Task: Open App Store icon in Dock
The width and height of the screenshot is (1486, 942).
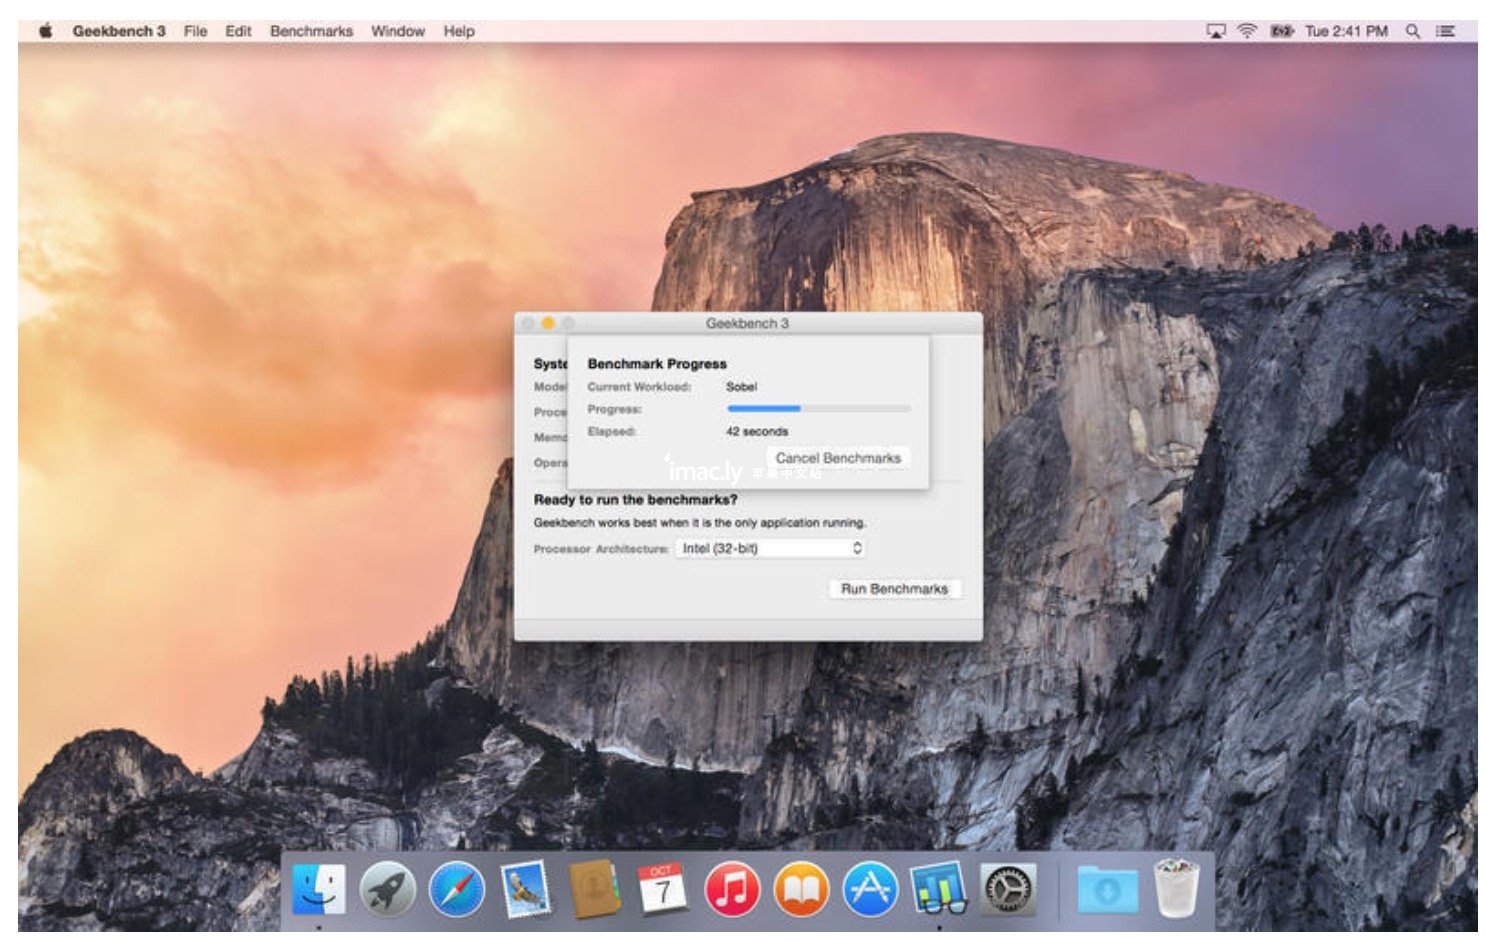Action: point(870,889)
